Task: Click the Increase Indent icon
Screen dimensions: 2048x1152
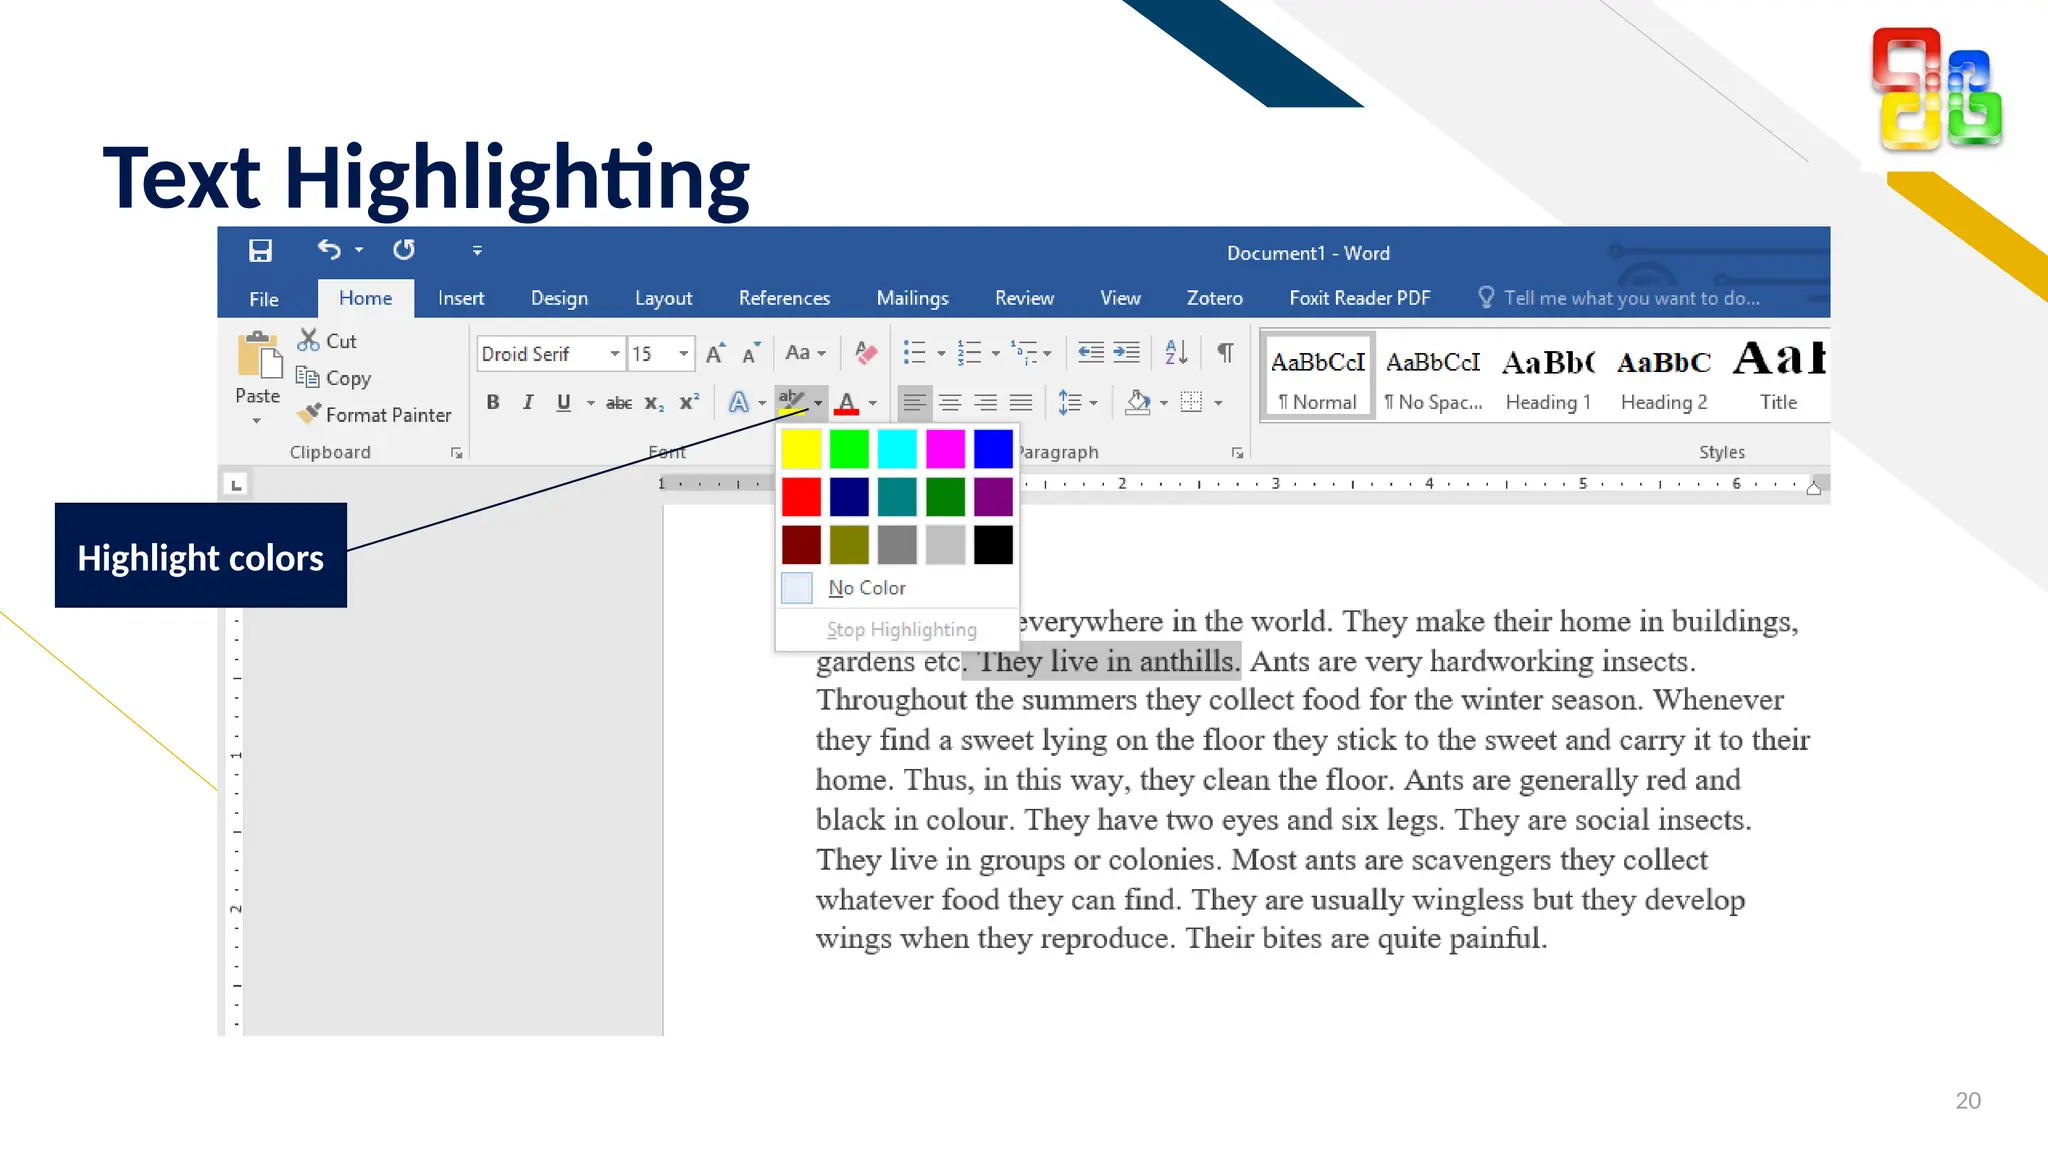Action: [x=1126, y=352]
